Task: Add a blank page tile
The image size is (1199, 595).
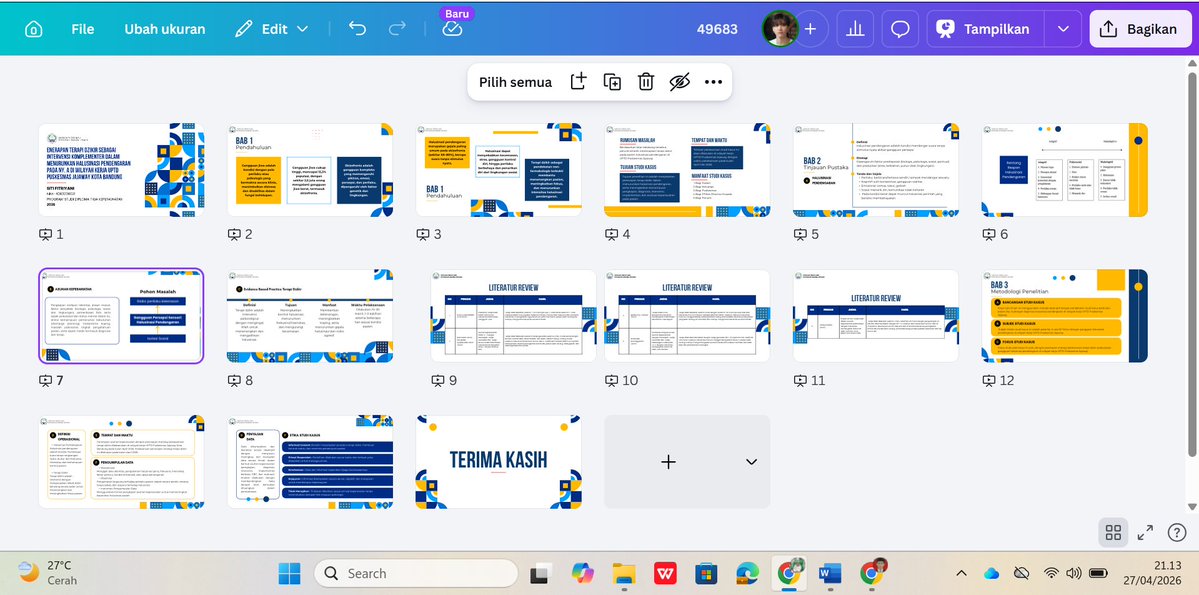Action: click(x=668, y=462)
